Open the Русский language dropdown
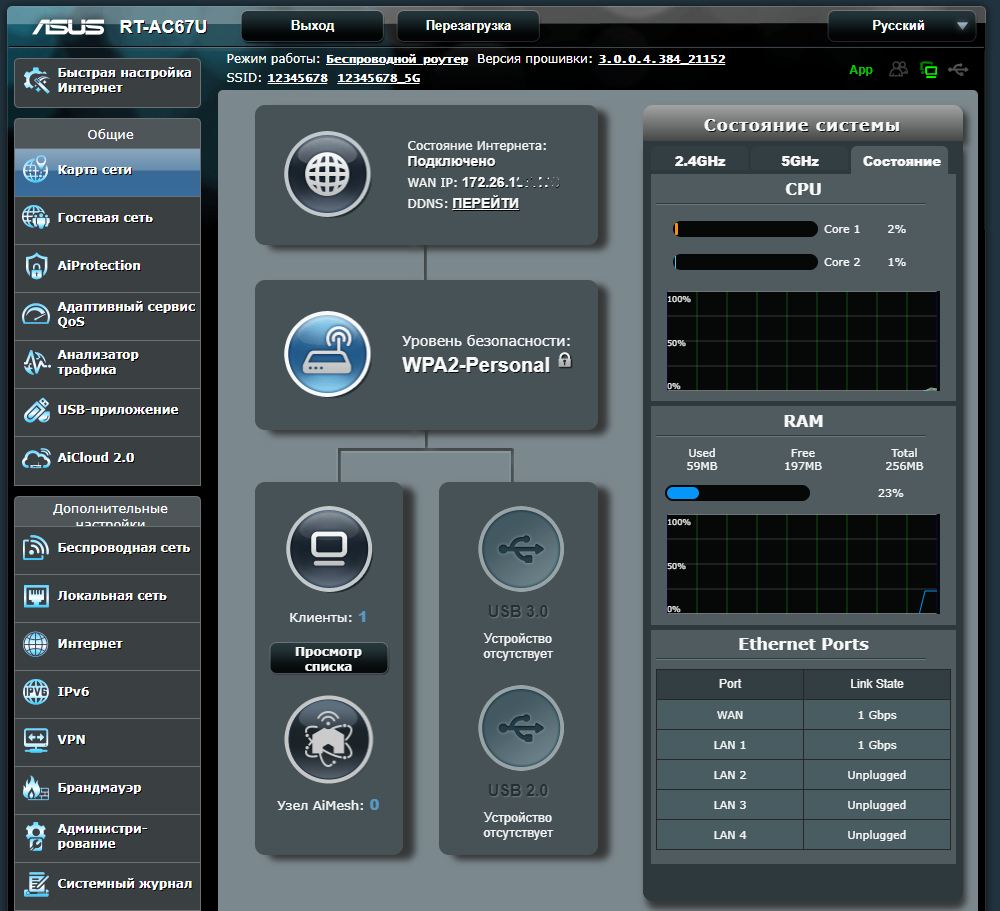 pyautogui.click(x=901, y=26)
